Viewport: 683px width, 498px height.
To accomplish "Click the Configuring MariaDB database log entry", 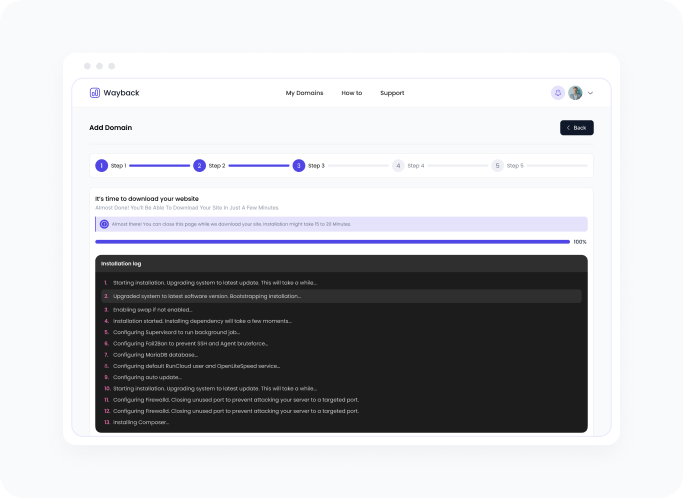I will click(155, 354).
